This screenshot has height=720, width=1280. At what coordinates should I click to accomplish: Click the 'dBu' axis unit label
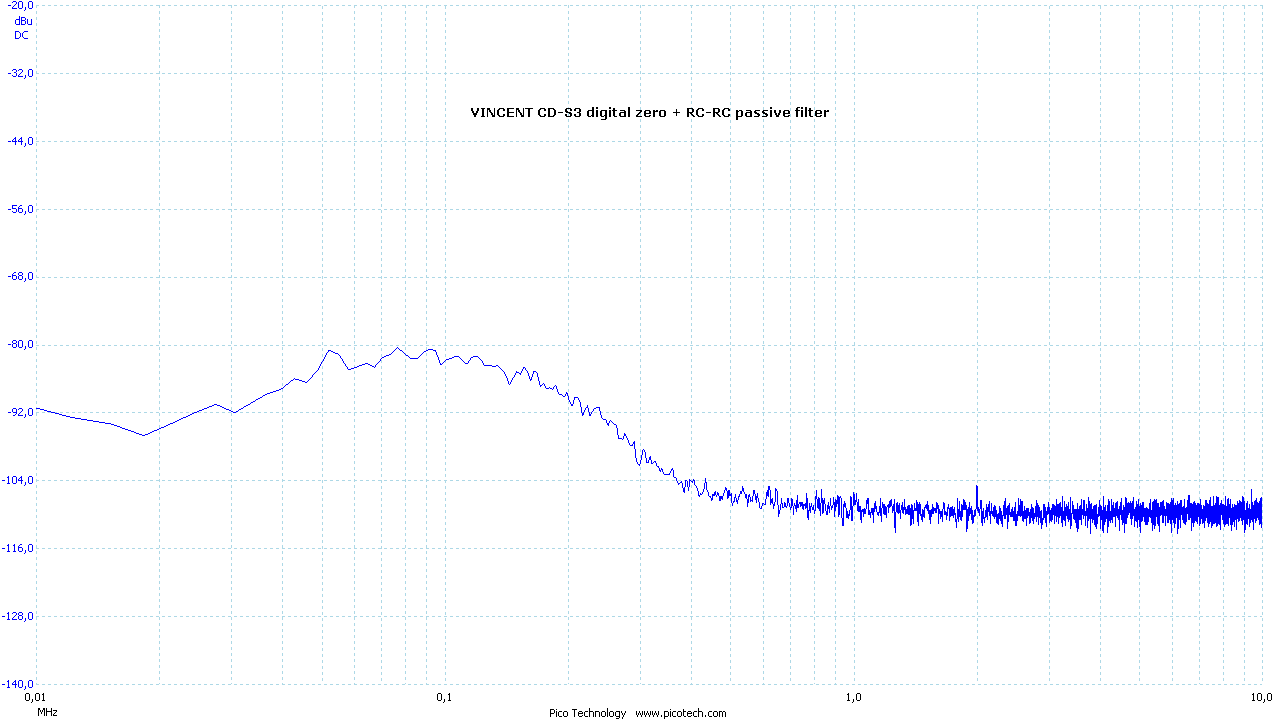tap(23, 20)
